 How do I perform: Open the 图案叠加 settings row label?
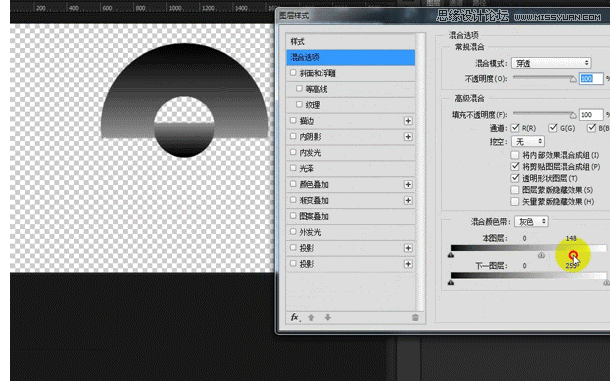[x=314, y=216]
